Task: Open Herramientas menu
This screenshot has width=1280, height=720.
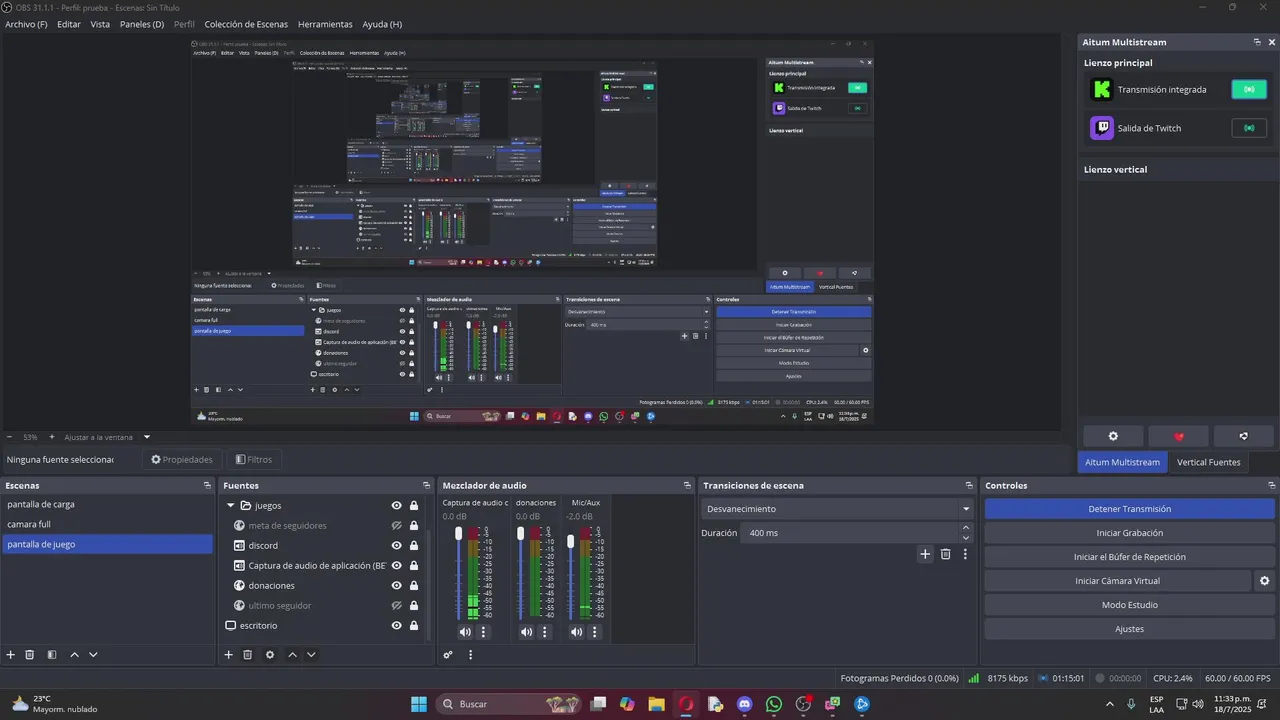Action: click(x=325, y=24)
